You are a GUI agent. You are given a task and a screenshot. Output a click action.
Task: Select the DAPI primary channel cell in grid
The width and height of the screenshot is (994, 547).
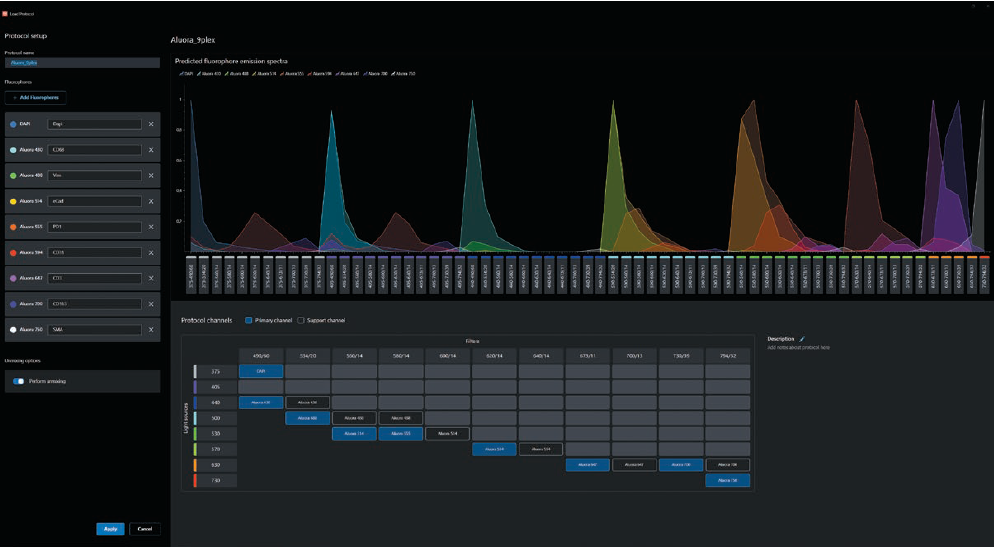tap(260, 371)
